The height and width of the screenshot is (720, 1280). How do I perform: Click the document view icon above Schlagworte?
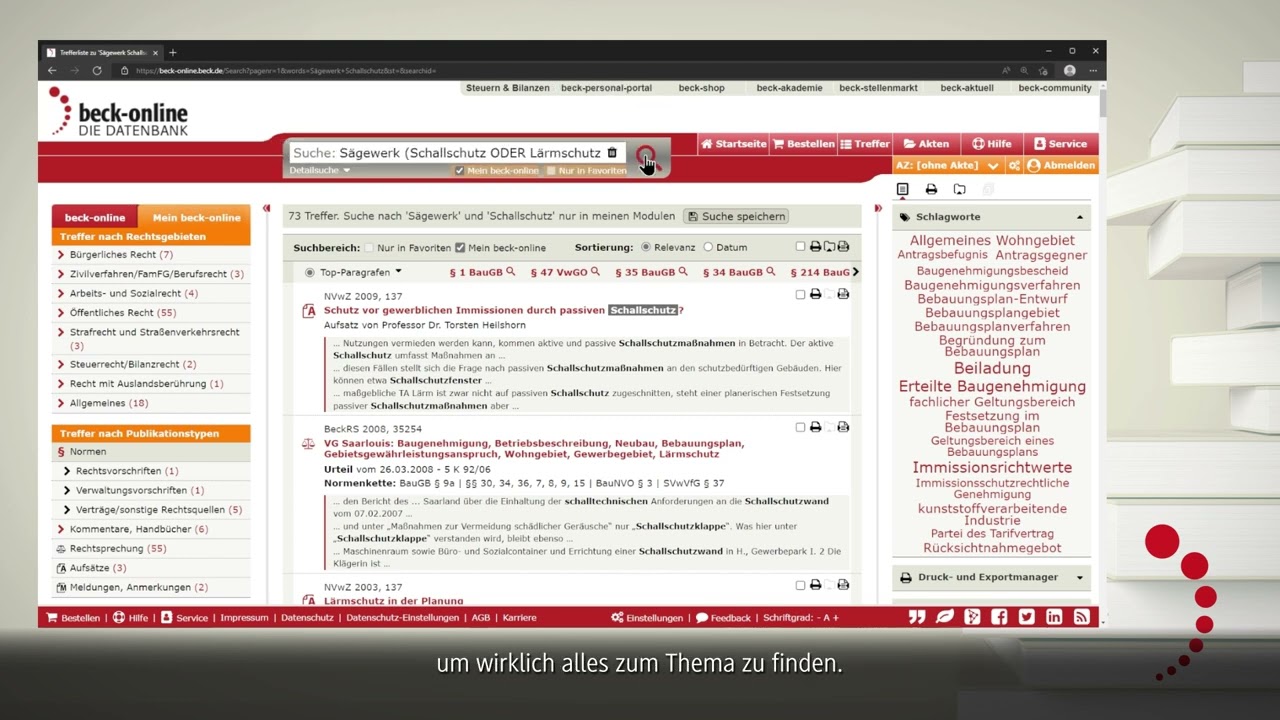pos(903,189)
